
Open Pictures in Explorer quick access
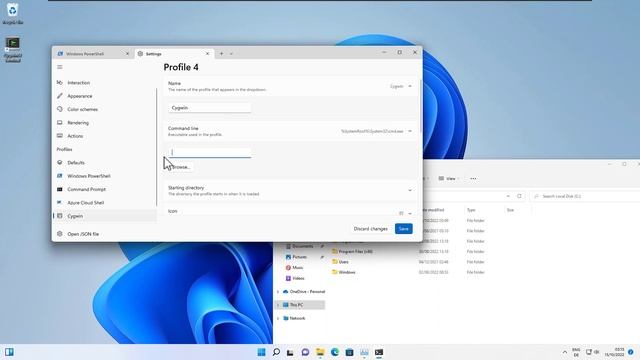point(300,257)
